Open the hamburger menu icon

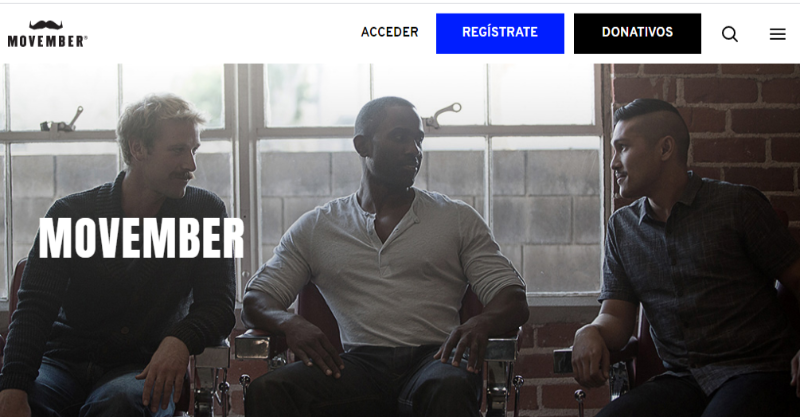(778, 34)
